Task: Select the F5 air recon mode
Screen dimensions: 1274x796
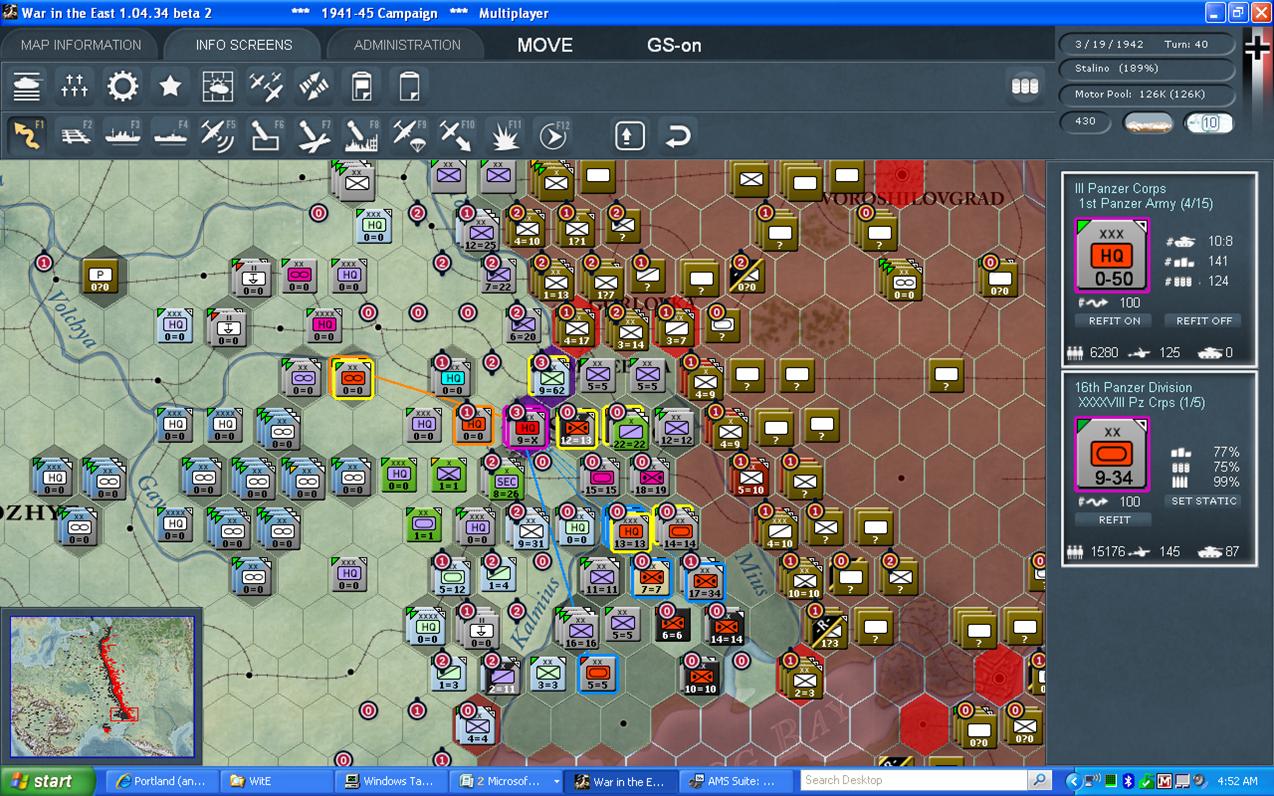Action: coord(218,135)
